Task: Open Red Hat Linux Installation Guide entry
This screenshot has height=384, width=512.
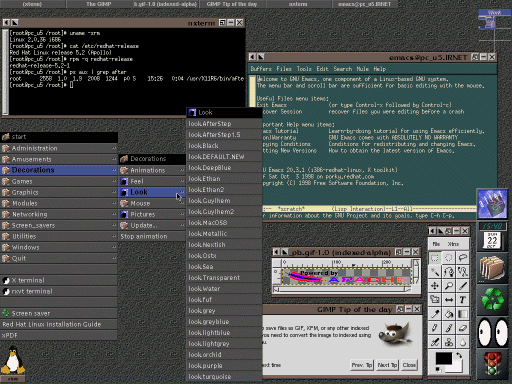Action: coord(59,324)
